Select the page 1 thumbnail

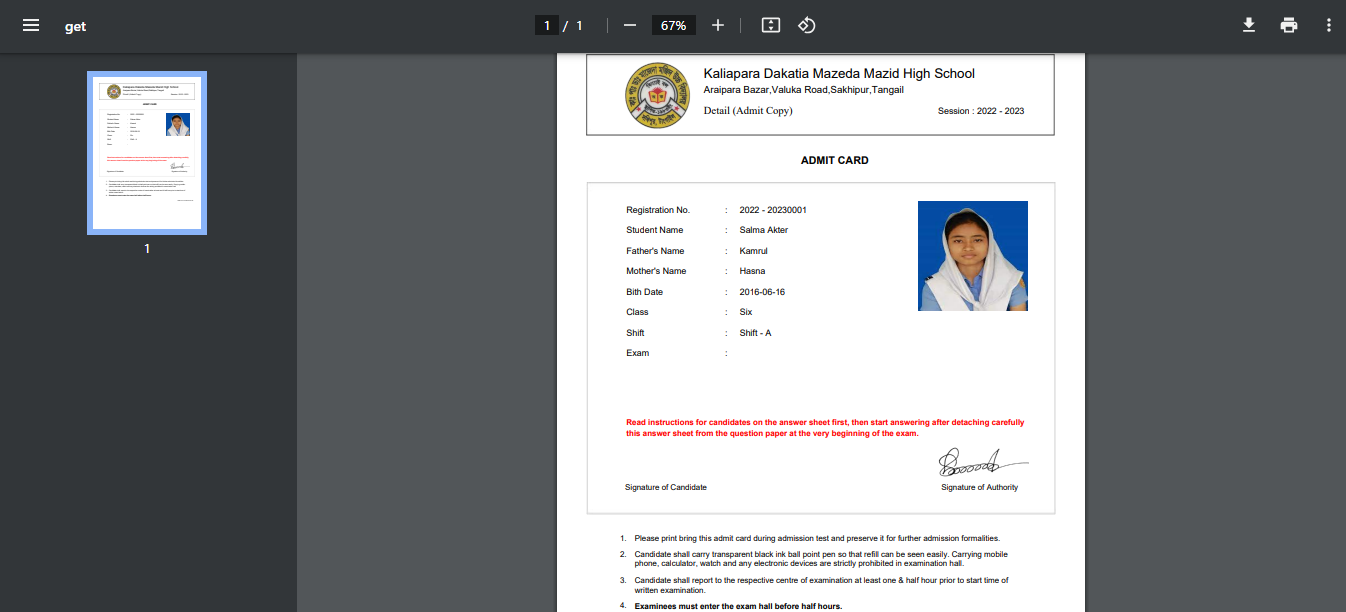click(146, 152)
